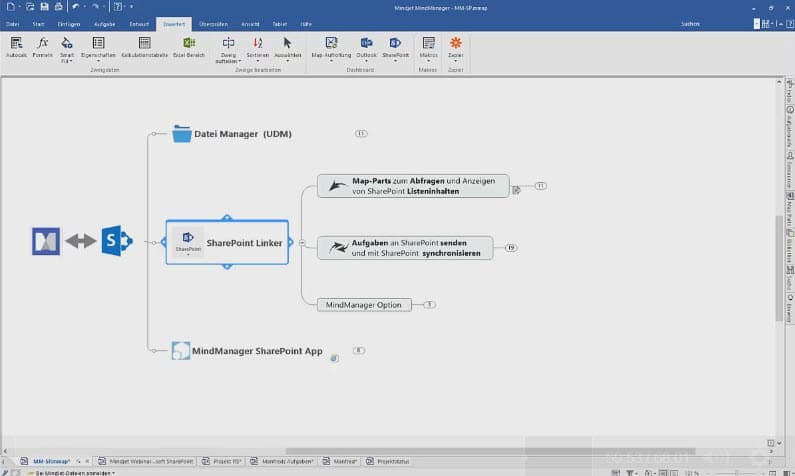Save the map via the floppy icon
795x476 pixels.
tap(44, 7)
